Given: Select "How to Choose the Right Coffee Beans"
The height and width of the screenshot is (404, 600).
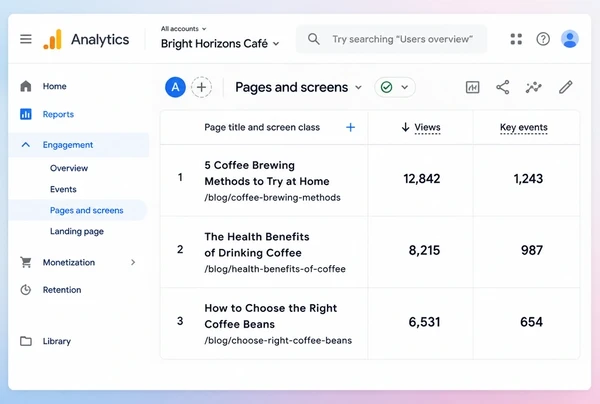Looking at the screenshot, I should tap(271, 316).
